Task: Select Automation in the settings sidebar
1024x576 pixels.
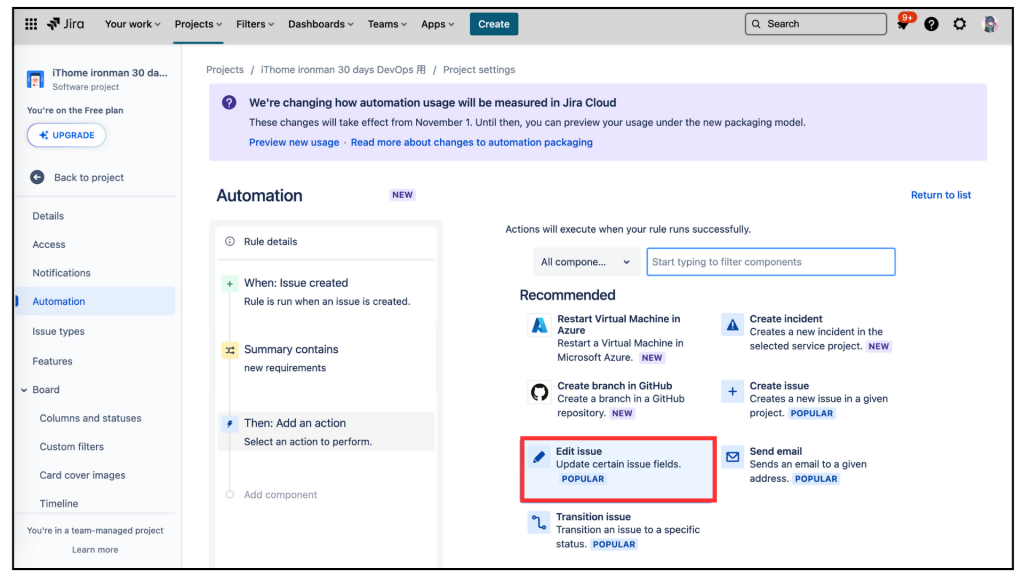Action: [x=95, y=301]
